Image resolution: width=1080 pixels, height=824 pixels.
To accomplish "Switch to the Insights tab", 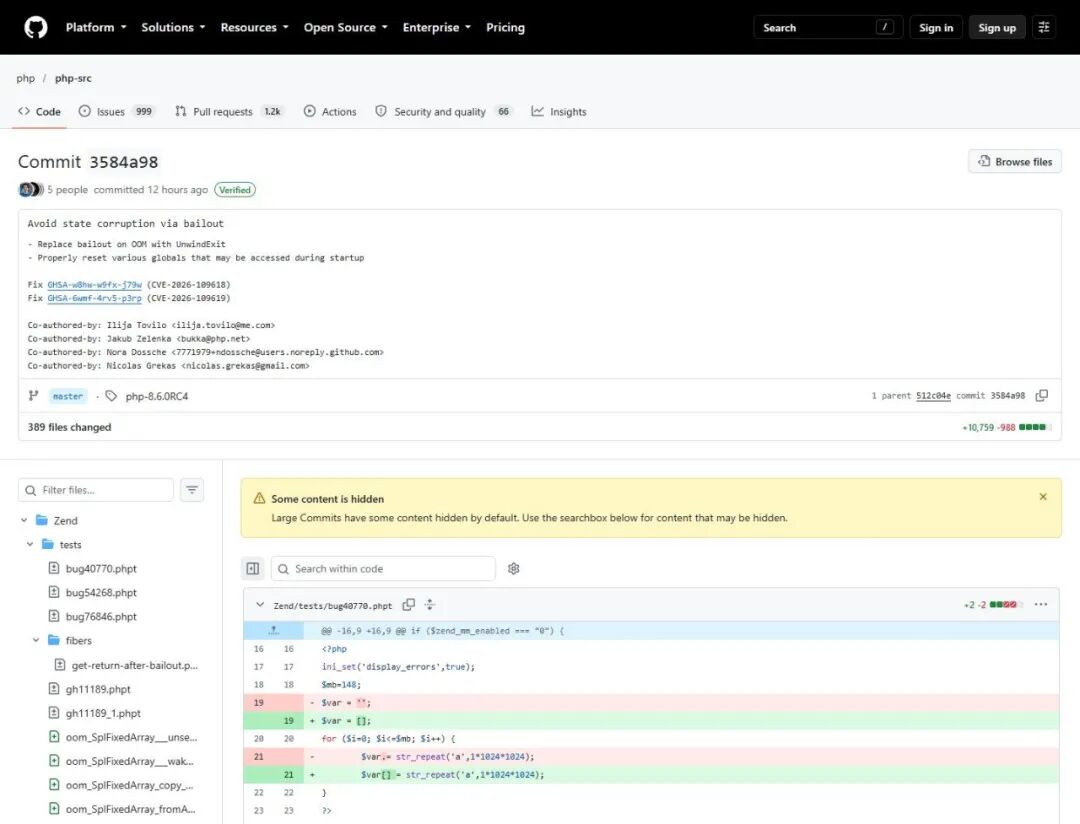I will point(559,112).
